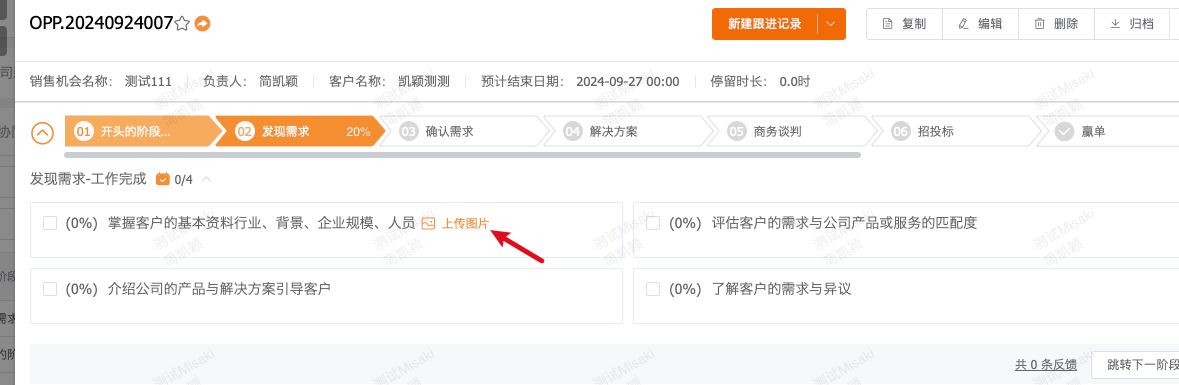Image resolution: width=1179 pixels, height=385 pixels.
Task: Select the 05 商务谈判 stage
Action: coord(787,131)
